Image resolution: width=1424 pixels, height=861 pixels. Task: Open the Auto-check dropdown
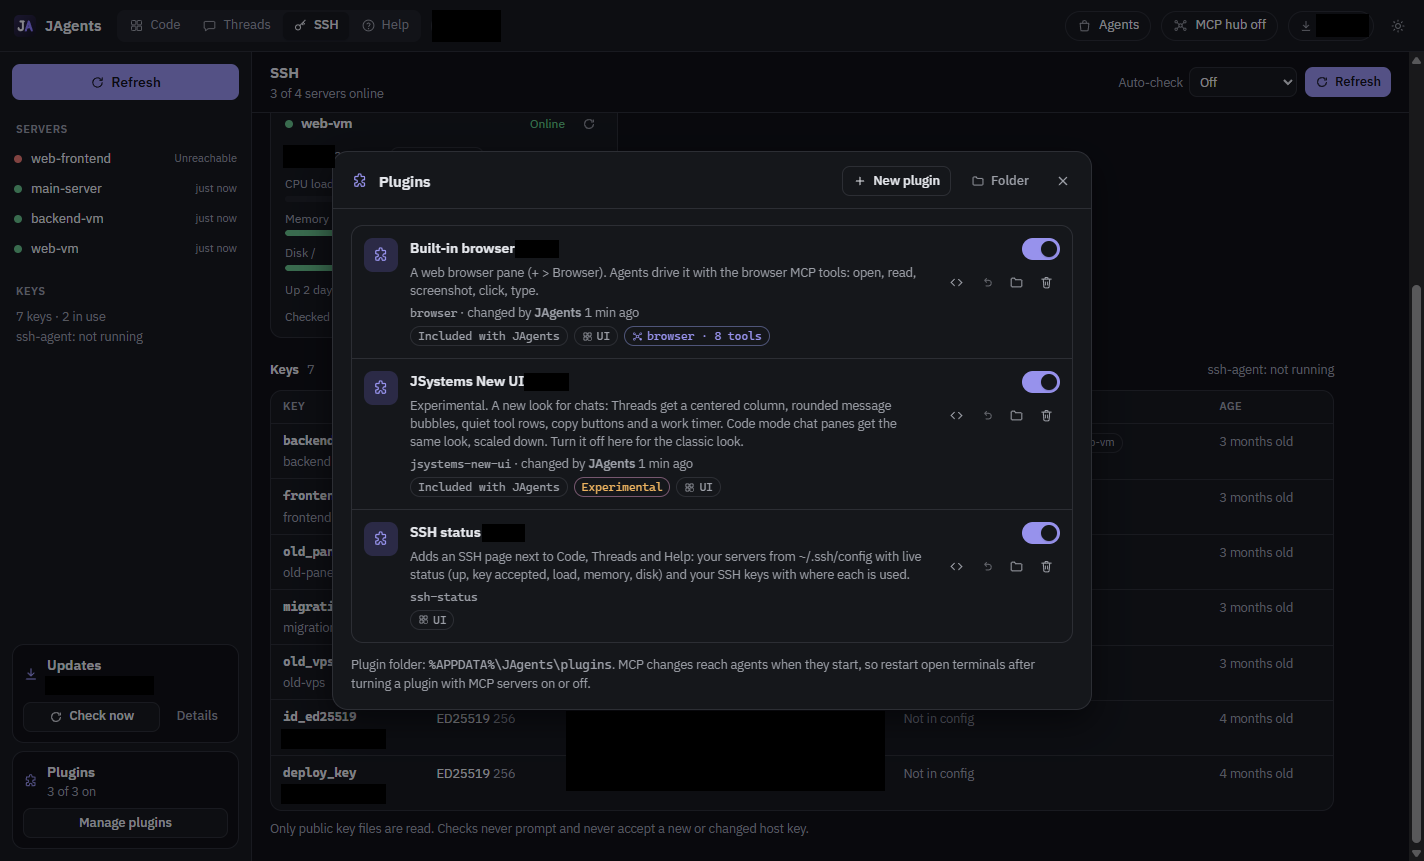[x=1242, y=82]
